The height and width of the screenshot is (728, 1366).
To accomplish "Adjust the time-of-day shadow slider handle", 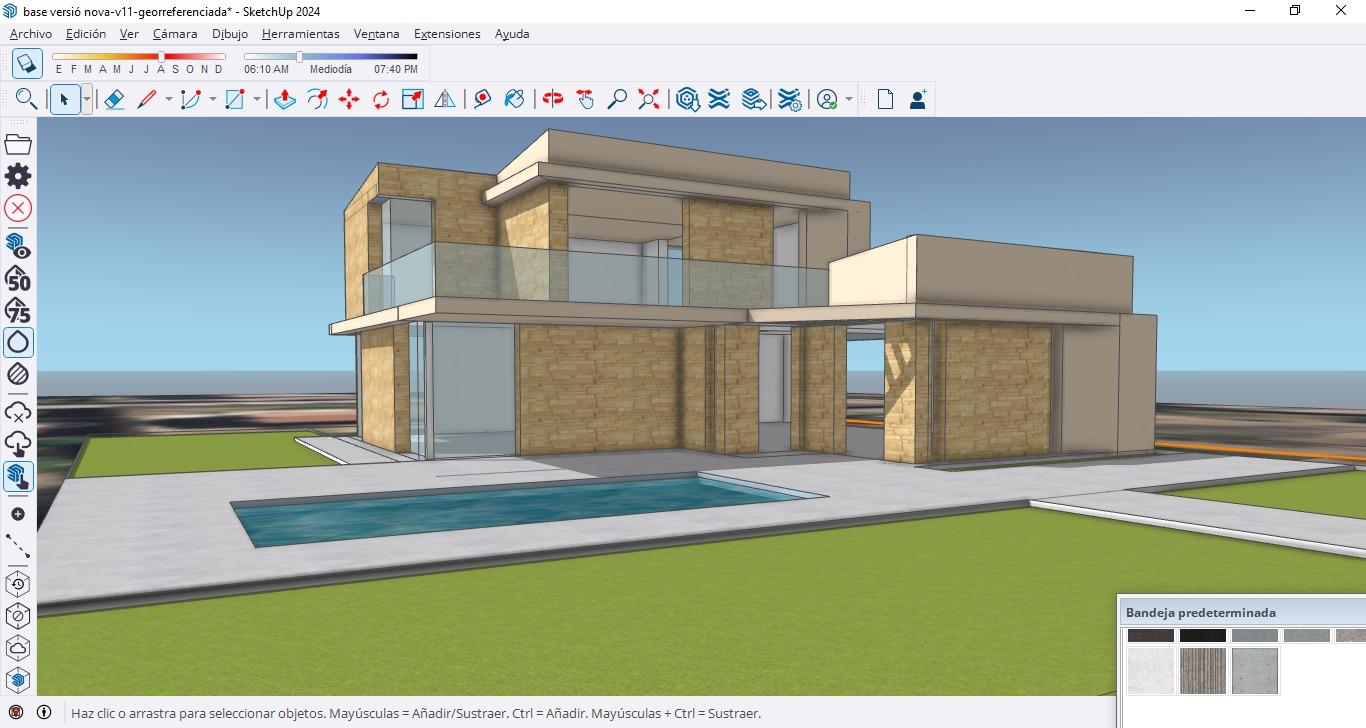I will click(x=299, y=57).
